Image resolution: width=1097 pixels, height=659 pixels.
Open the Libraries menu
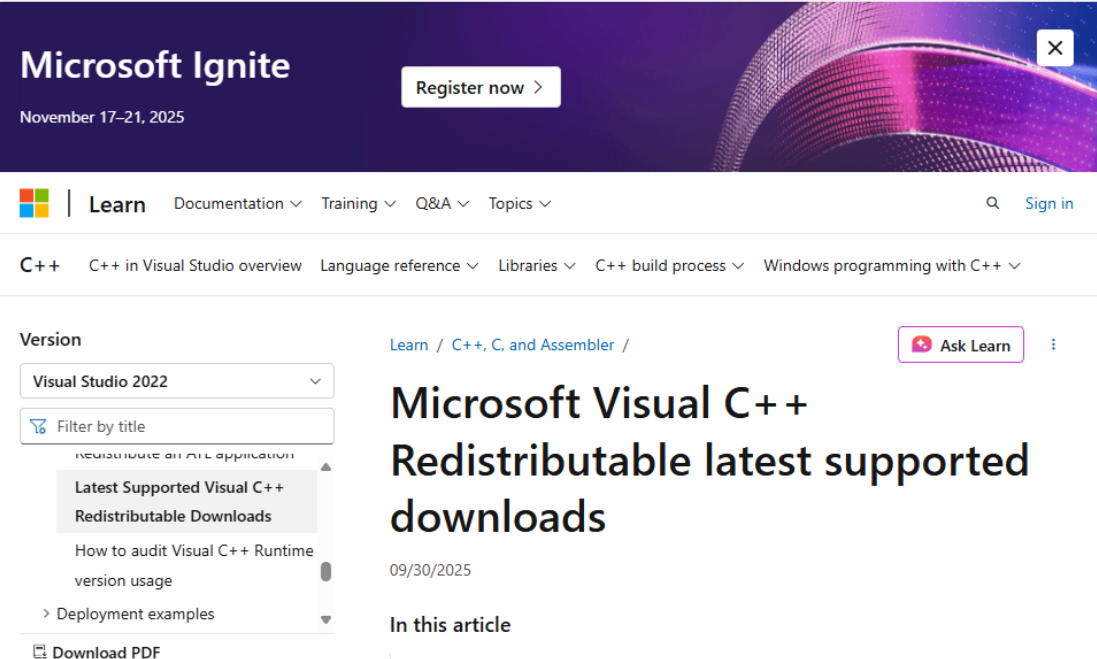pyautogui.click(x=537, y=266)
